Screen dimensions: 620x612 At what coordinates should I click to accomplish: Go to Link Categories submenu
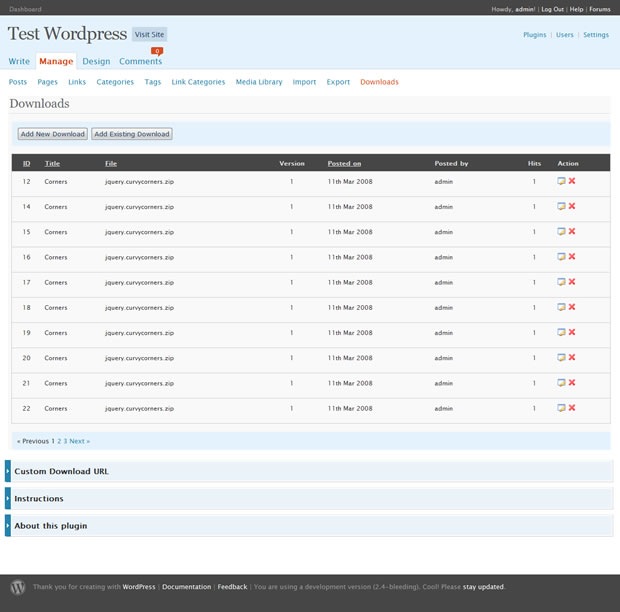click(198, 82)
